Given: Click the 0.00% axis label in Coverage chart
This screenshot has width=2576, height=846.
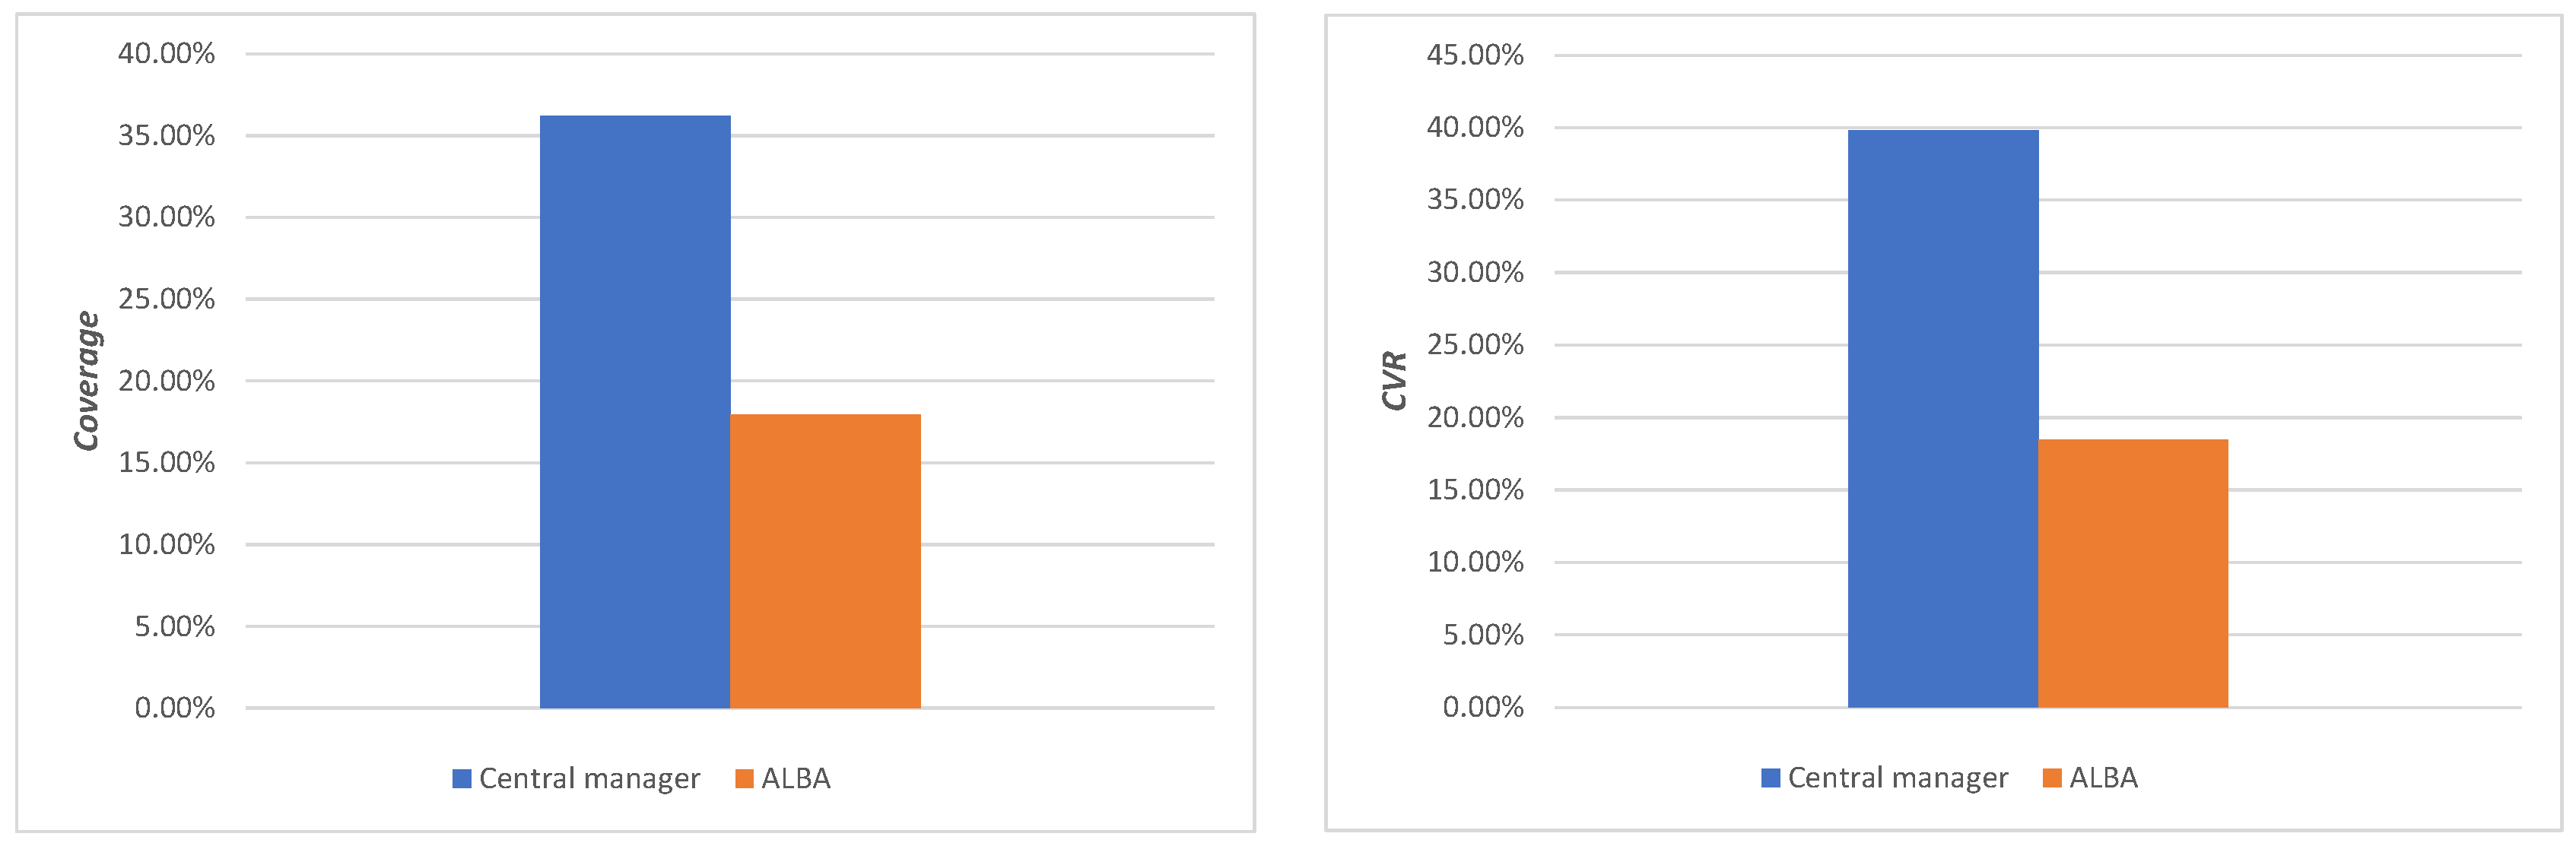Looking at the screenshot, I should [174, 708].
